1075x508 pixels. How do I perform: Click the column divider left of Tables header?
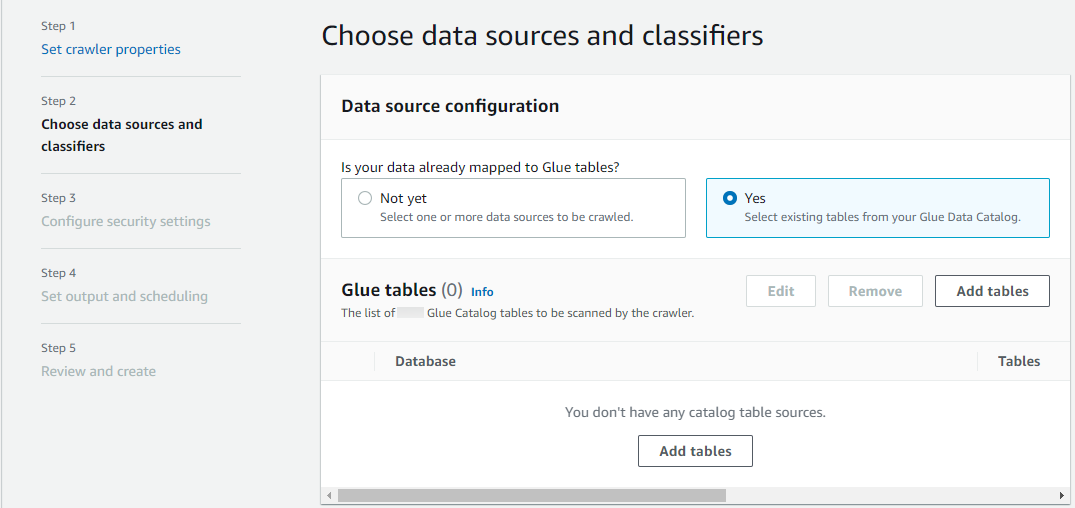point(977,361)
